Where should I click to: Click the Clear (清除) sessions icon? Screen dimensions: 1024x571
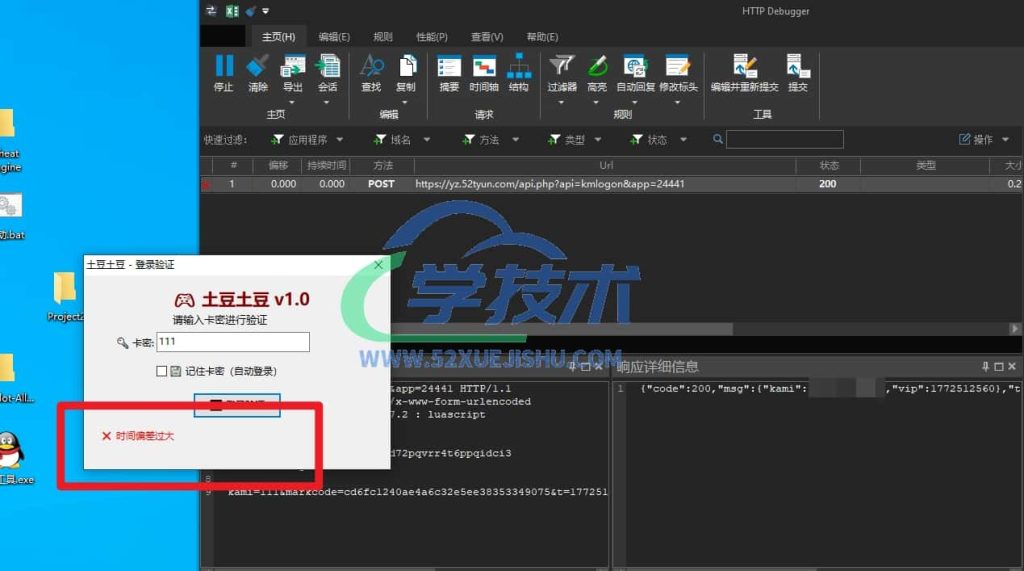point(257,66)
